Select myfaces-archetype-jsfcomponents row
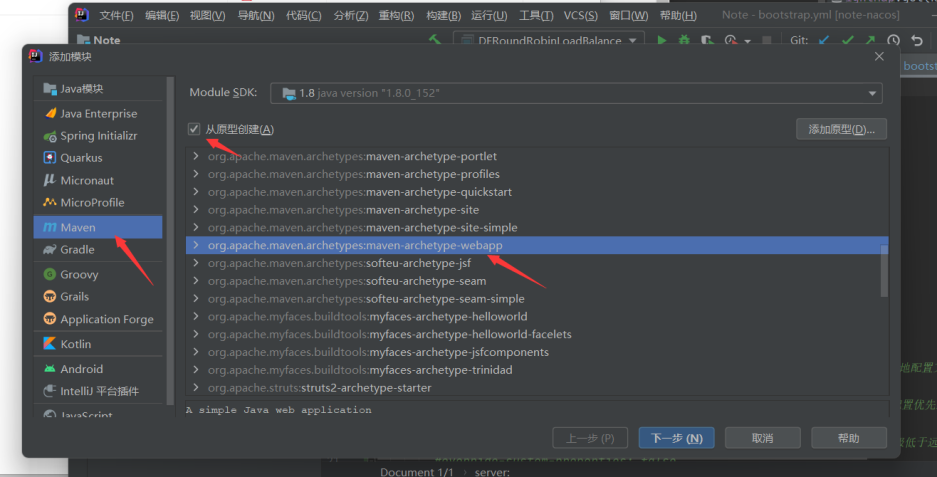Image resolution: width=937 pixels, height=477 pixels. click(537, 352)
